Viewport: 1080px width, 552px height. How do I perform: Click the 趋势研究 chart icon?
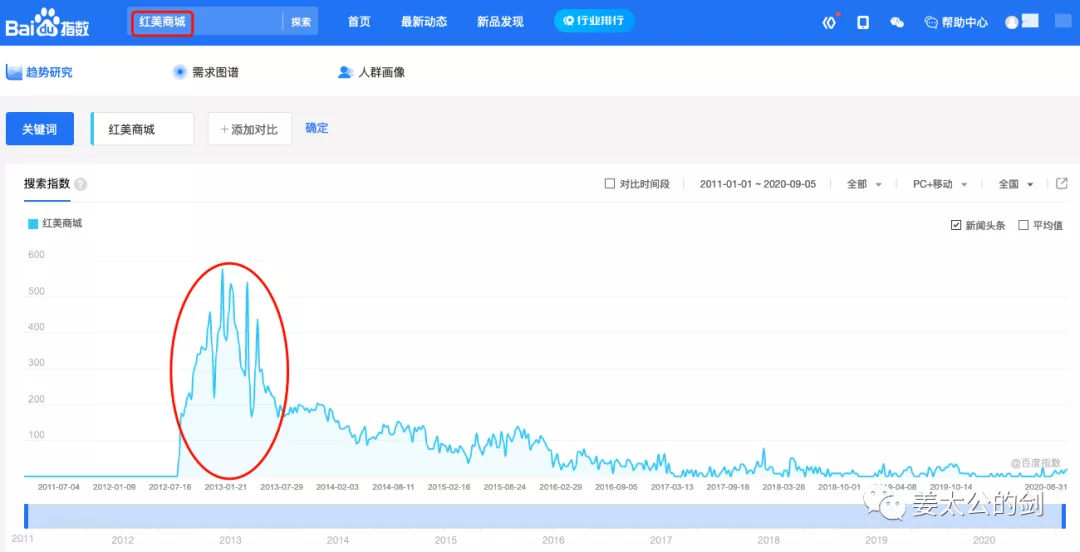(14, 72)
